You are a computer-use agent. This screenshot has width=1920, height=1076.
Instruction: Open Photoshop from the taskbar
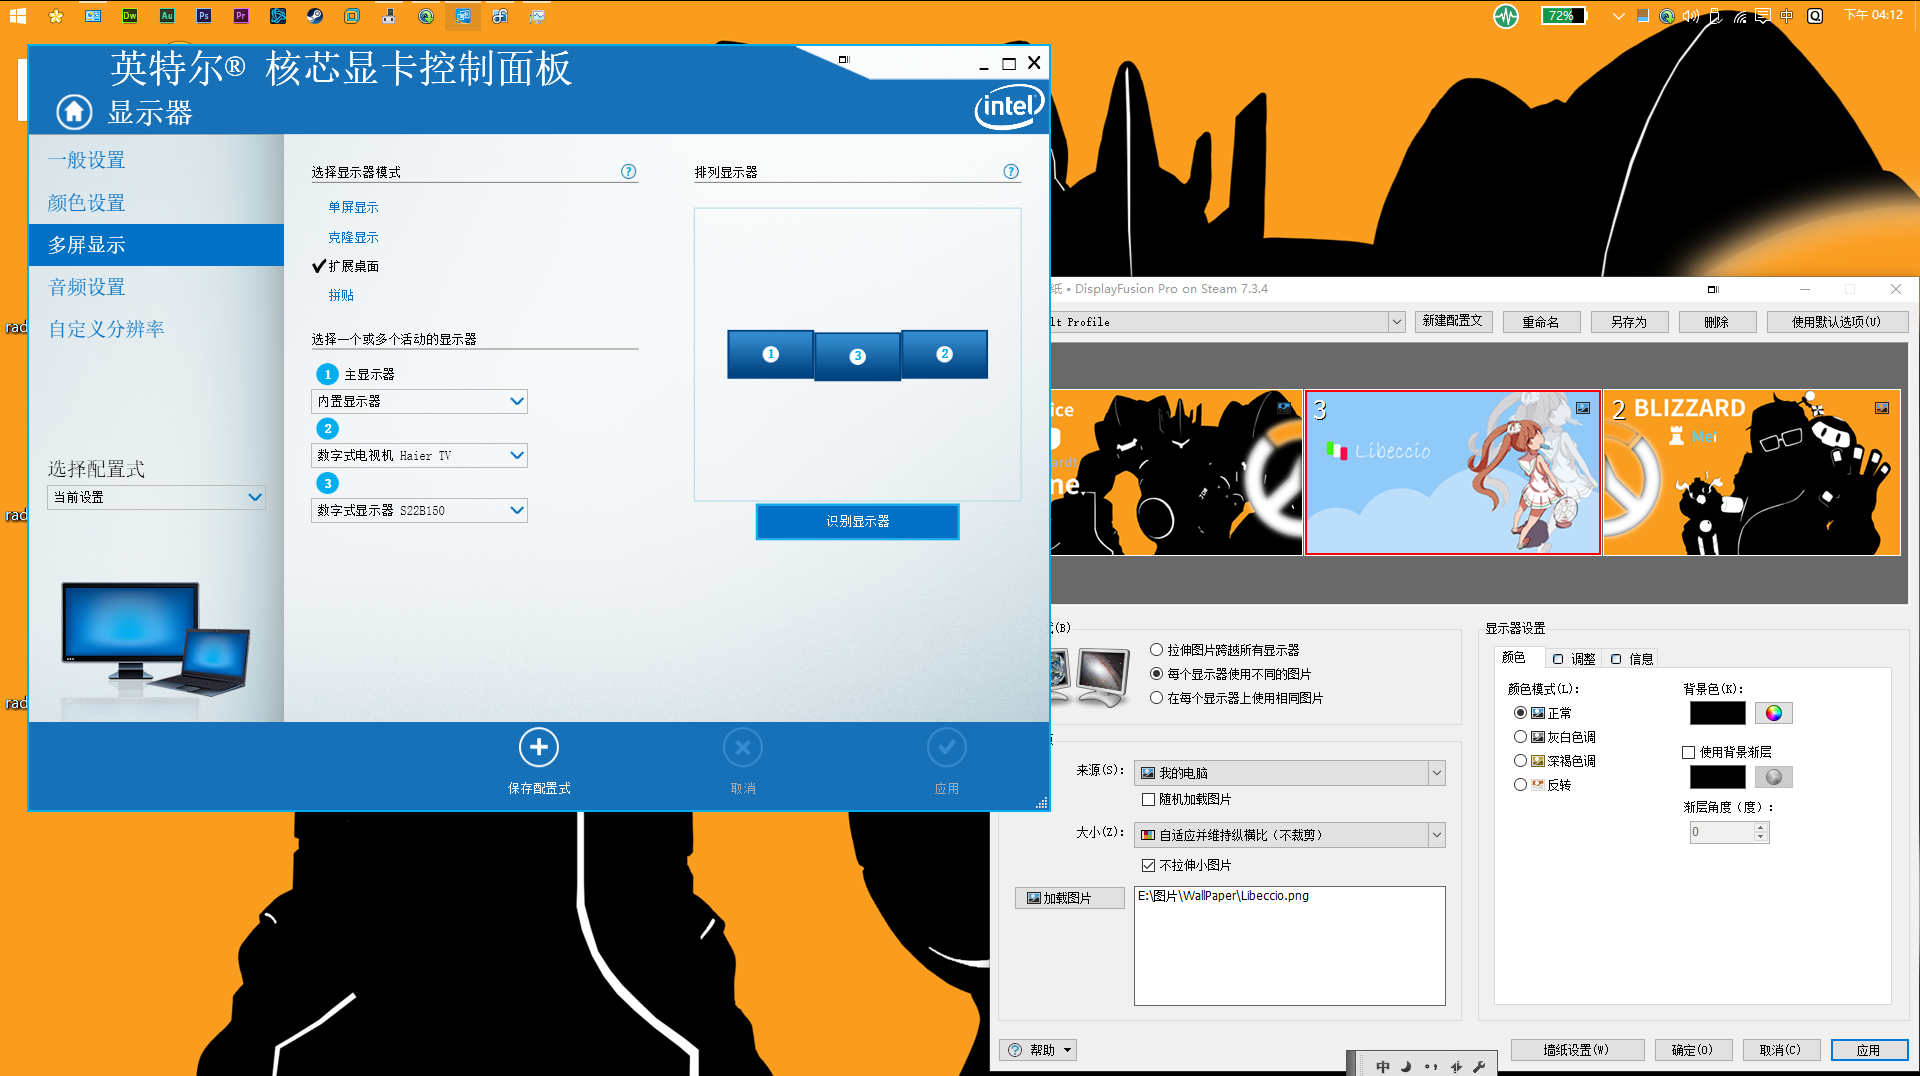204,15
